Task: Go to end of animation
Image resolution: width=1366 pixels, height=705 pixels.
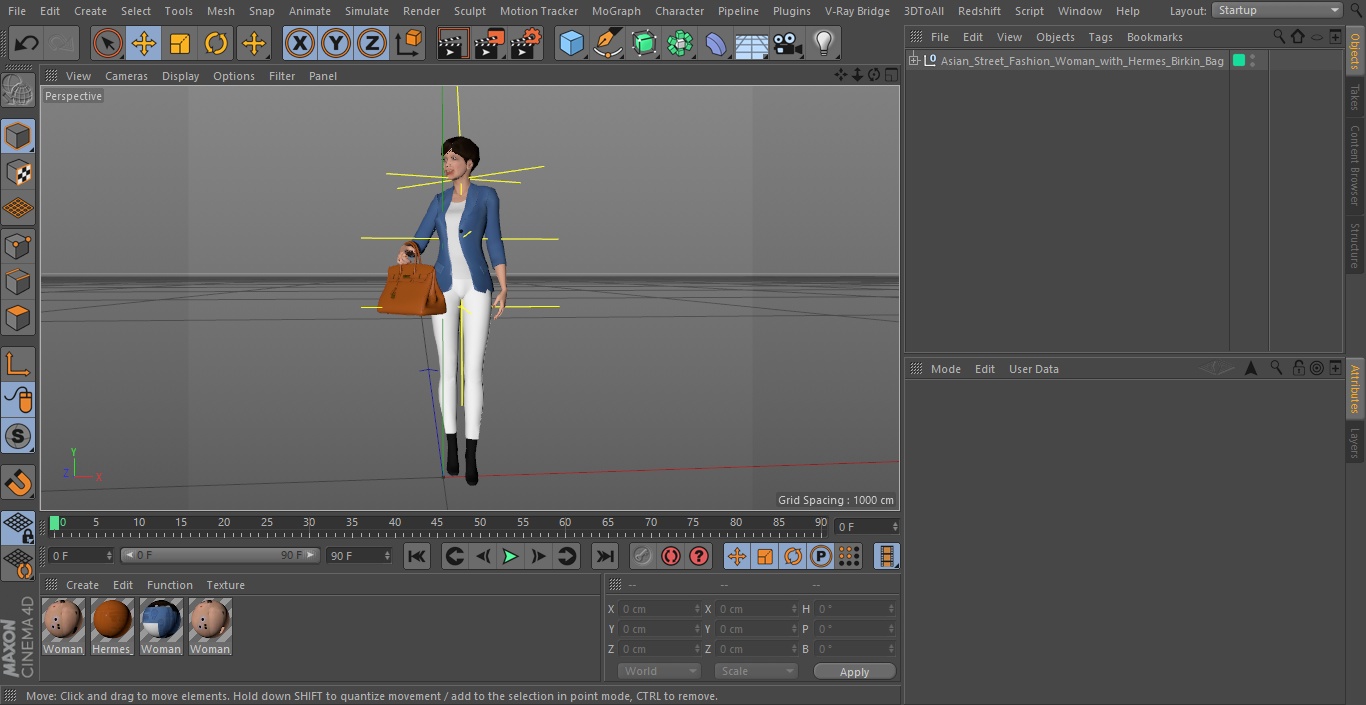Action: (x=605, y=556)
